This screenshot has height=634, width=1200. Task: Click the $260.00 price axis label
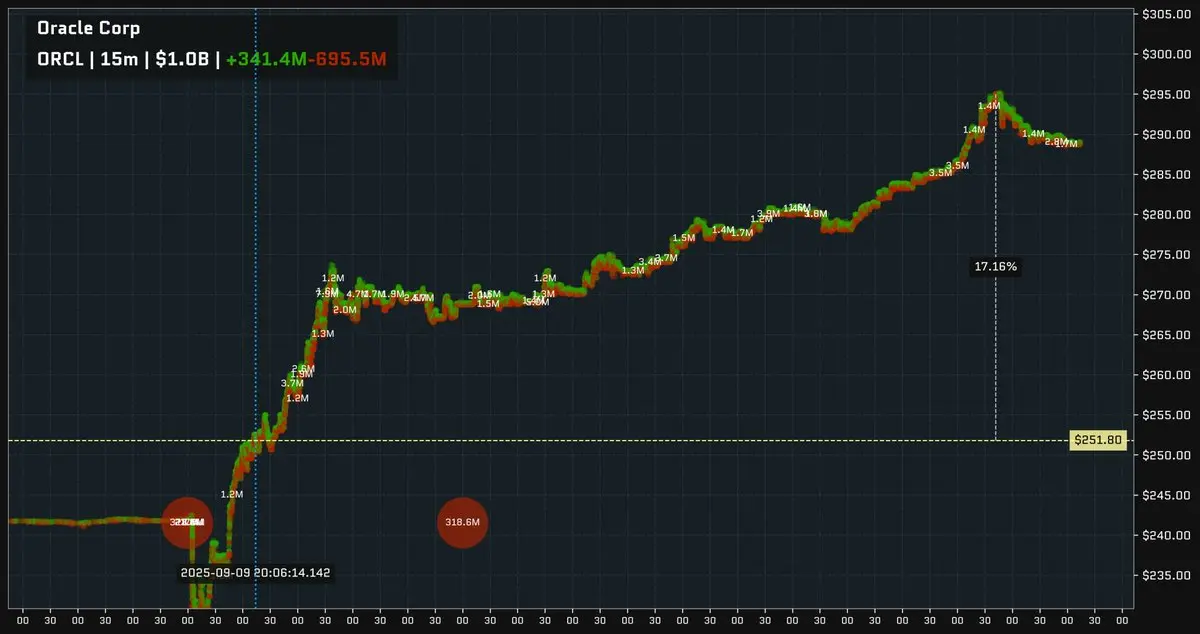1169,375
